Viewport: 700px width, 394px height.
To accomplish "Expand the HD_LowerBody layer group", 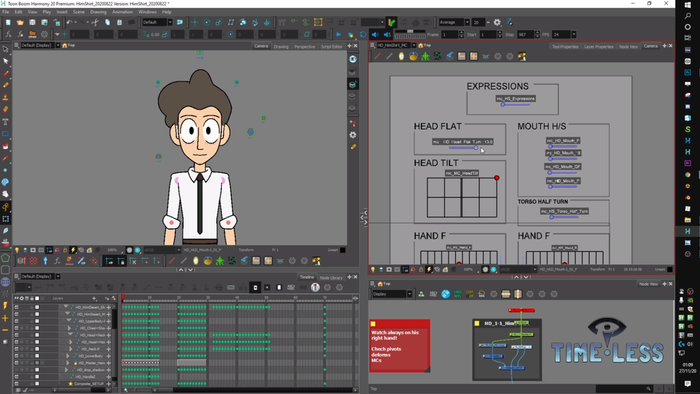I will click(67, 356).
